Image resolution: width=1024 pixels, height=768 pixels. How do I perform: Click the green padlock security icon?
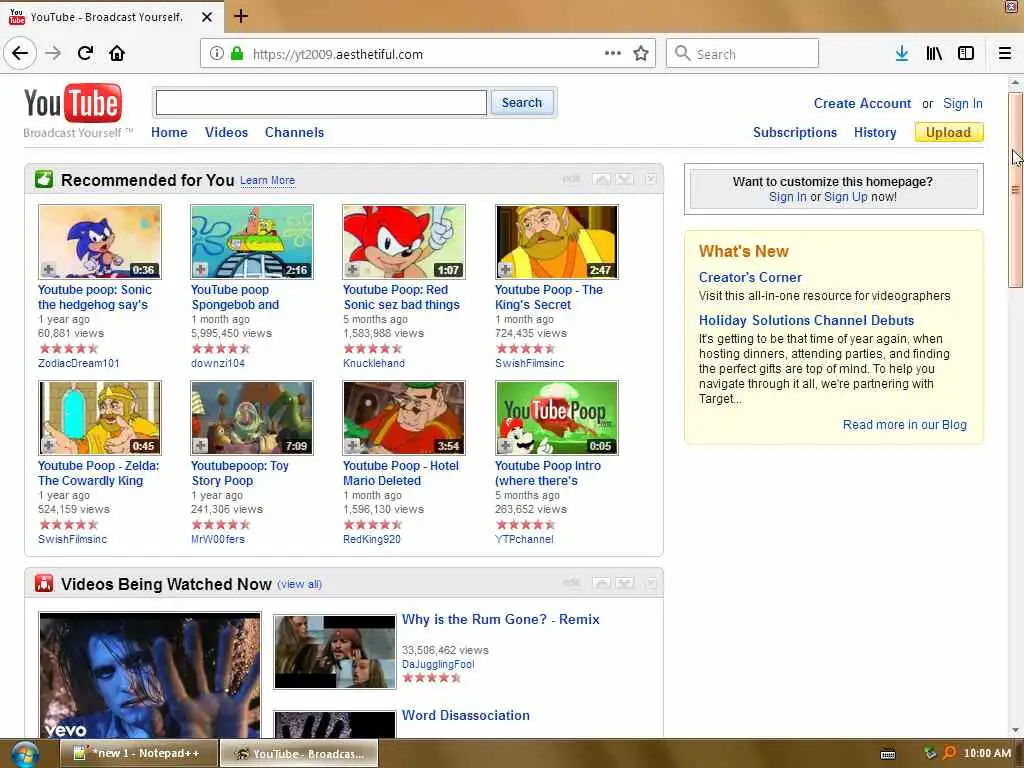pos(237,54)
